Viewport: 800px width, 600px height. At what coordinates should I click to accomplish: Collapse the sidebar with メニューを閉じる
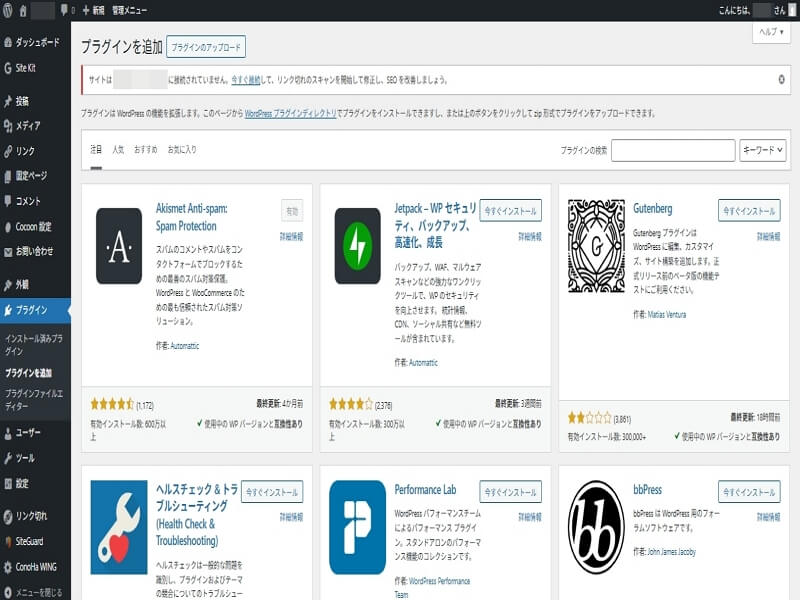tap(36, 591)
